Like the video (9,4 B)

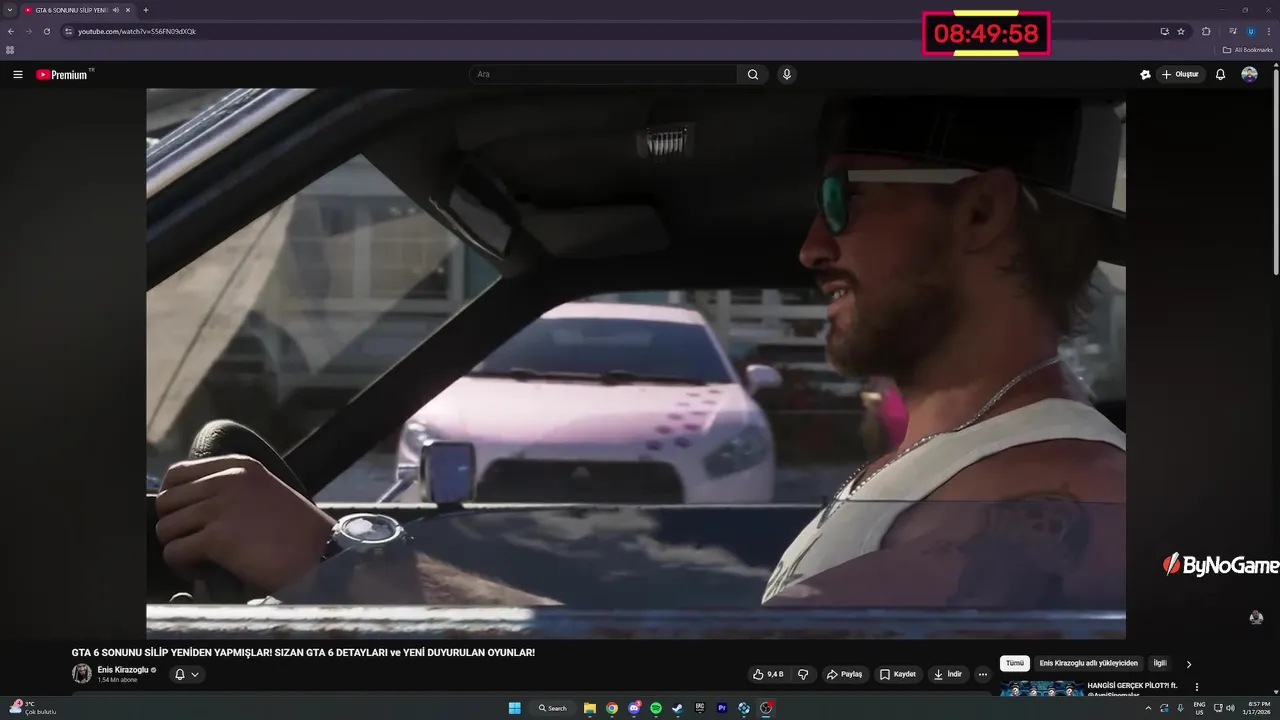point(769,674)
